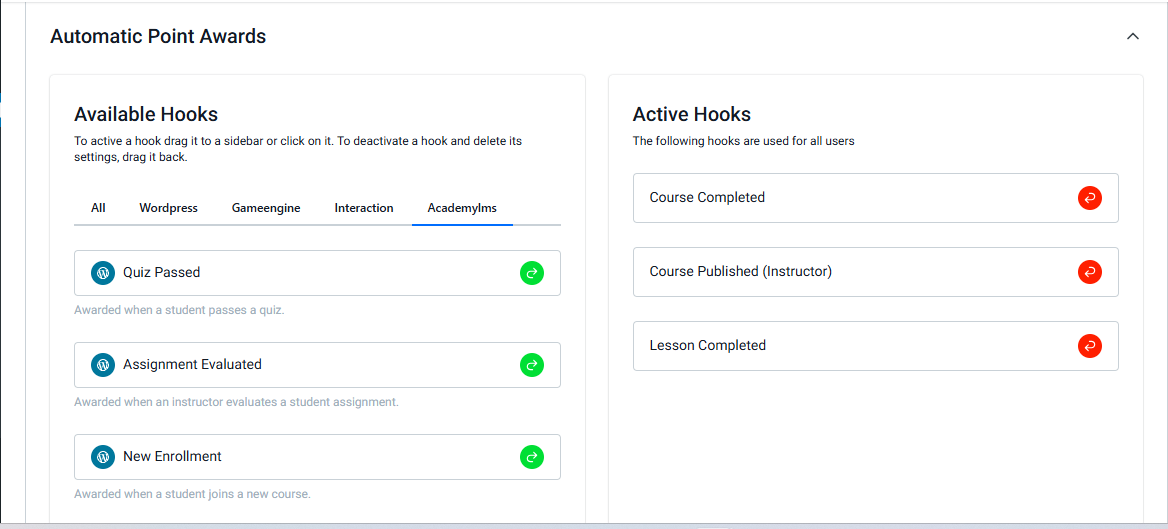Image resolution: width=1168 pixels, height=529 pixels.
Task: Click 'Awarded when a student joins a new course.'
Action: (x=192, y=494)
